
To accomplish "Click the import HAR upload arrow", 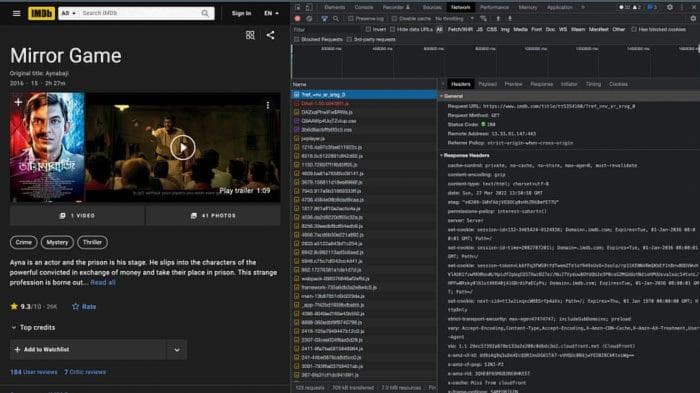I will (498, 19).
